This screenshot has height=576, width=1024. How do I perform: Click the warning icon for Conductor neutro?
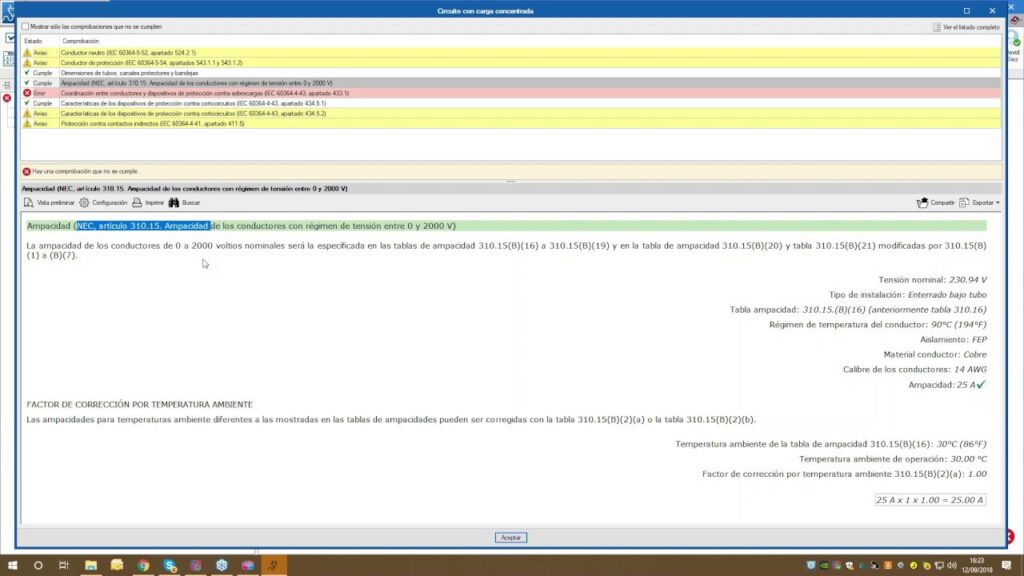pyautogui.click(x=27, y=52)
